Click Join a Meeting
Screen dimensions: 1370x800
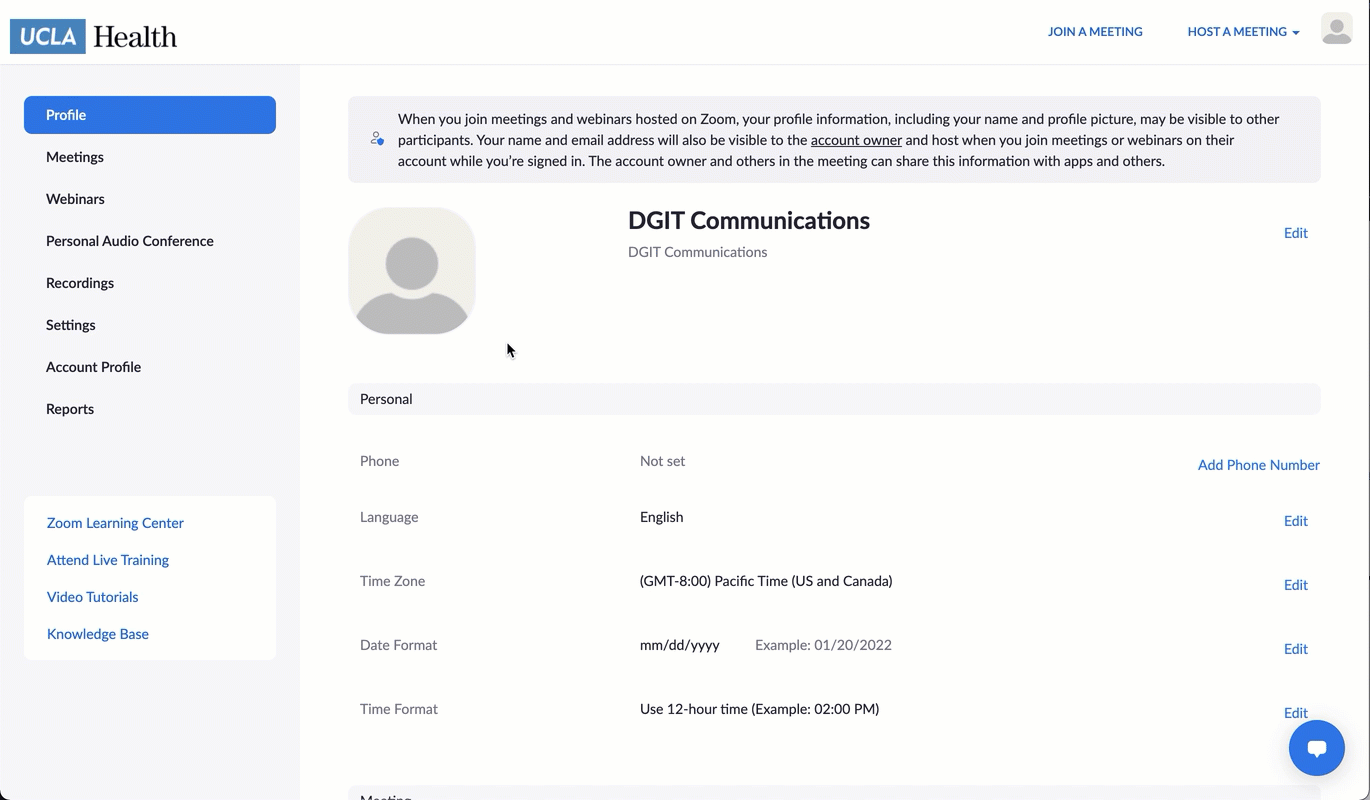click(x=1095, y=32)
